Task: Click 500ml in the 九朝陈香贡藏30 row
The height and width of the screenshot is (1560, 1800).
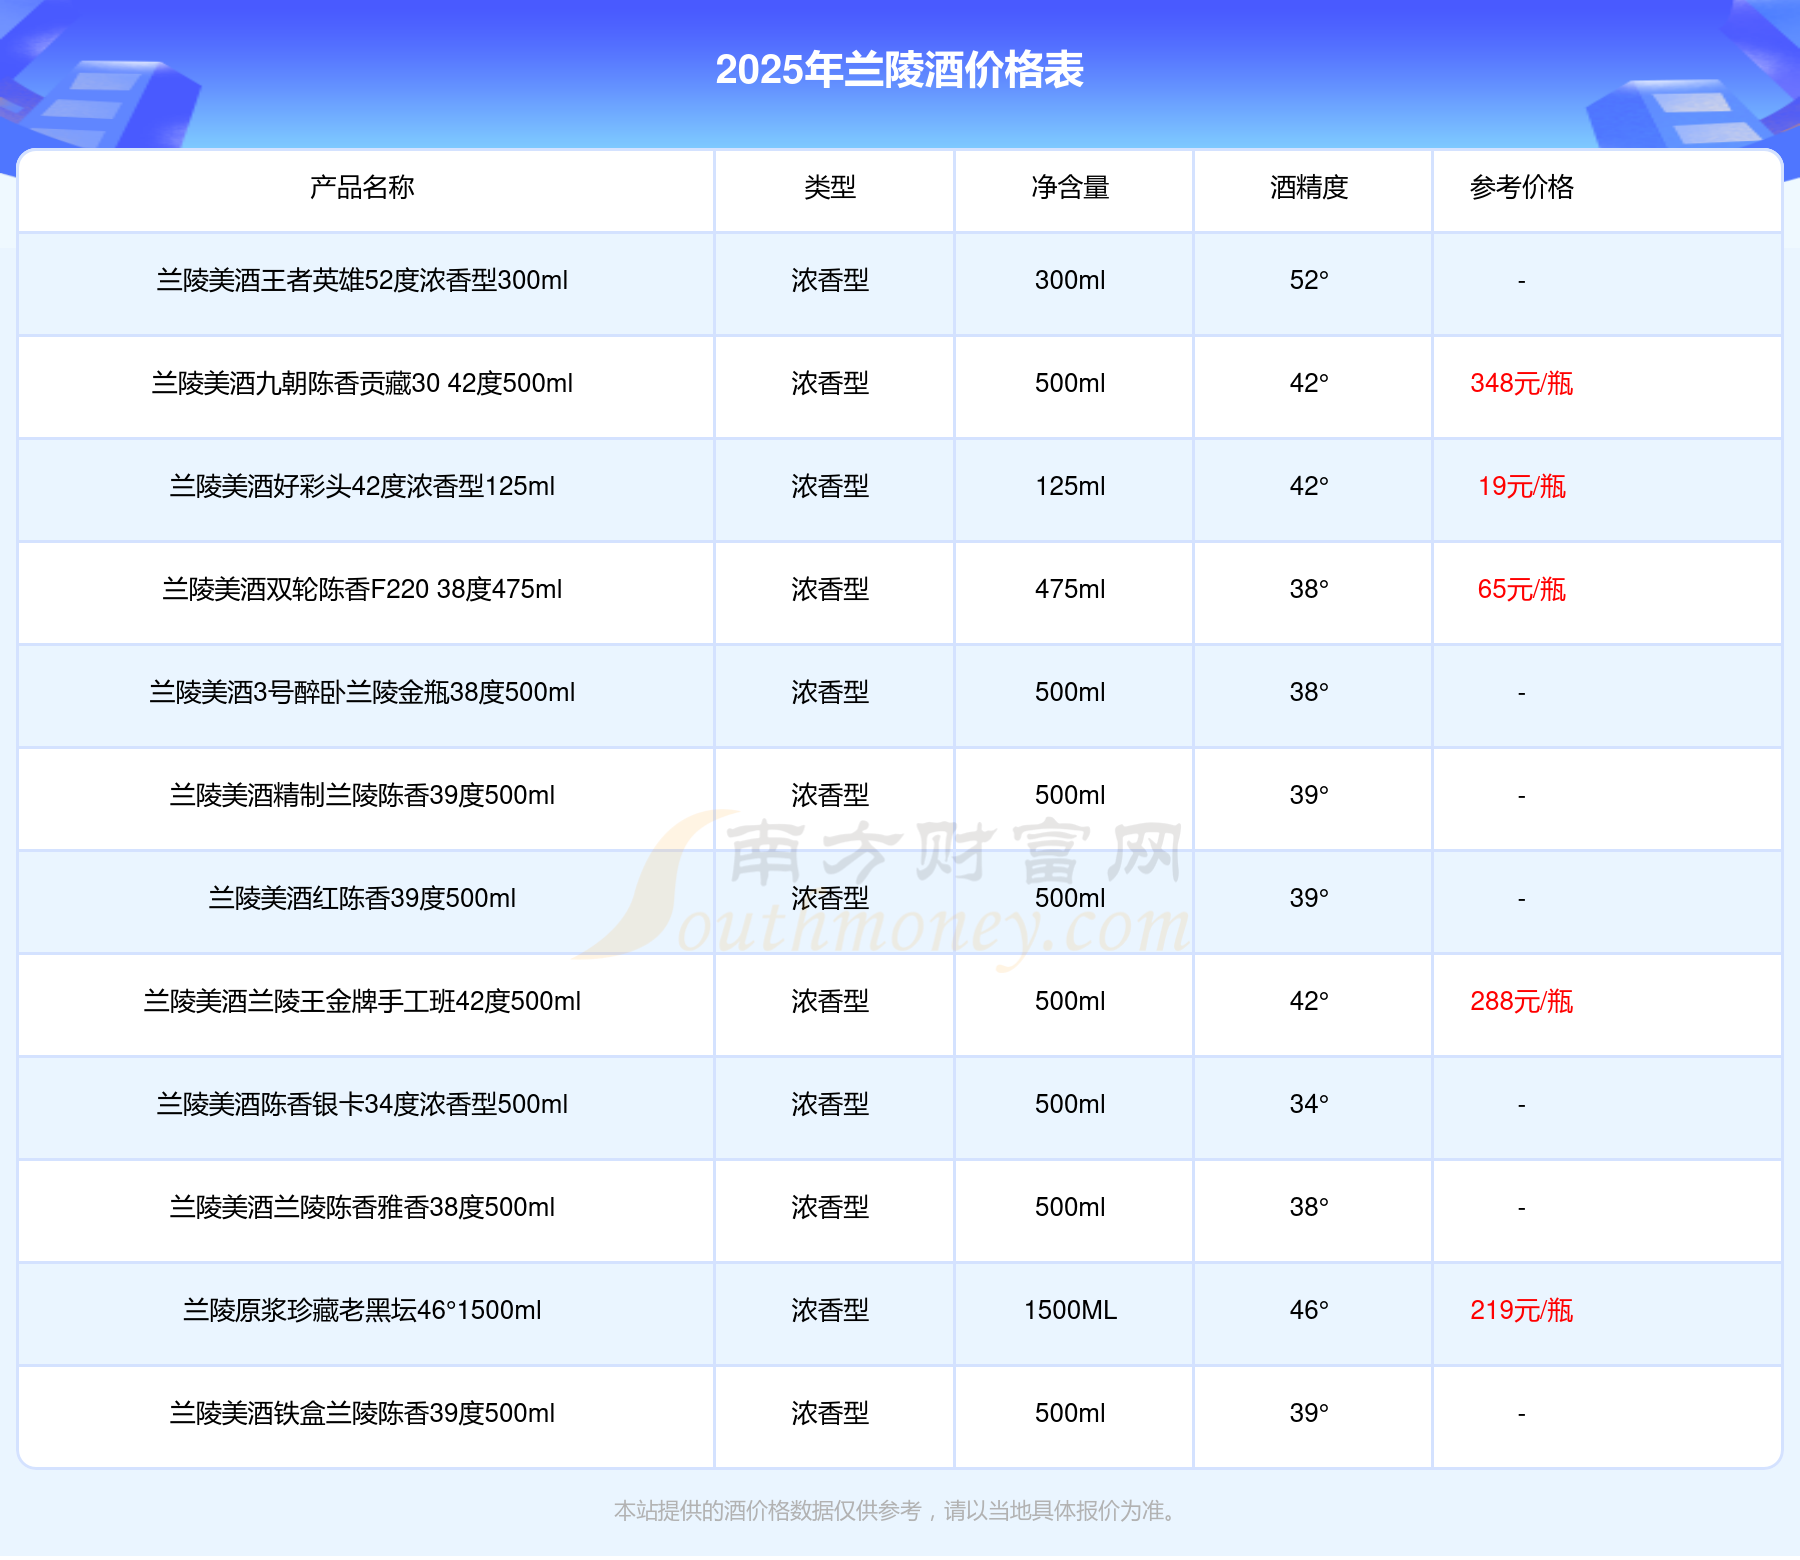Action: coord(1070,383)
